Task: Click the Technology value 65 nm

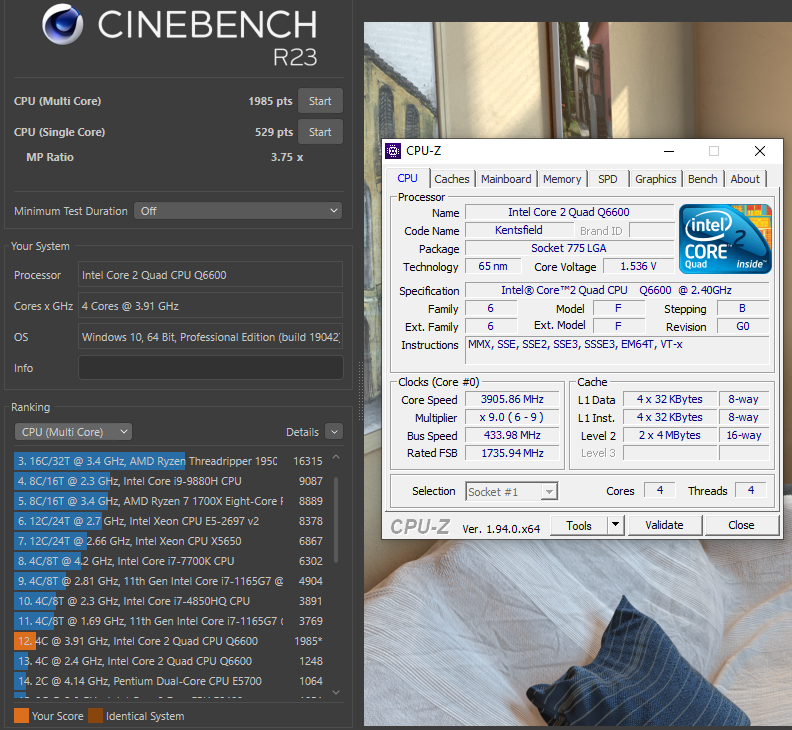Action: pyautogui.click(x=492, y=266)
